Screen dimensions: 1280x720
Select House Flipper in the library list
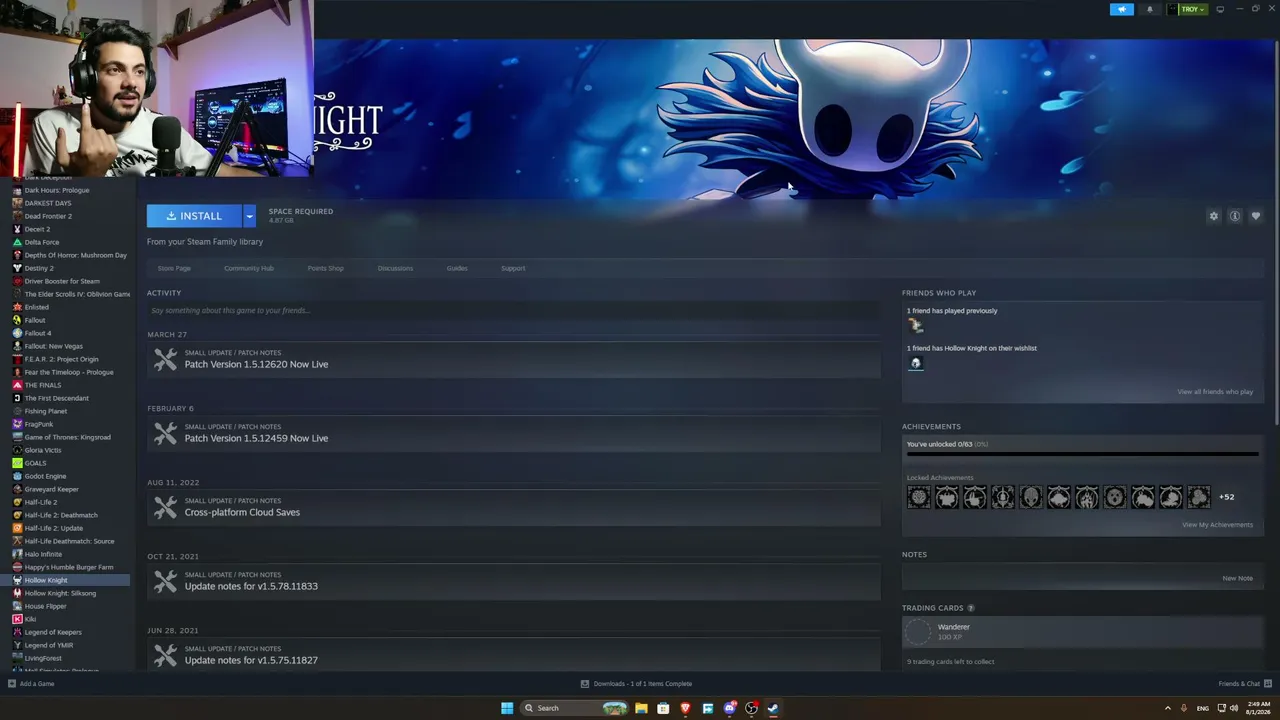(x=45, y=606)
